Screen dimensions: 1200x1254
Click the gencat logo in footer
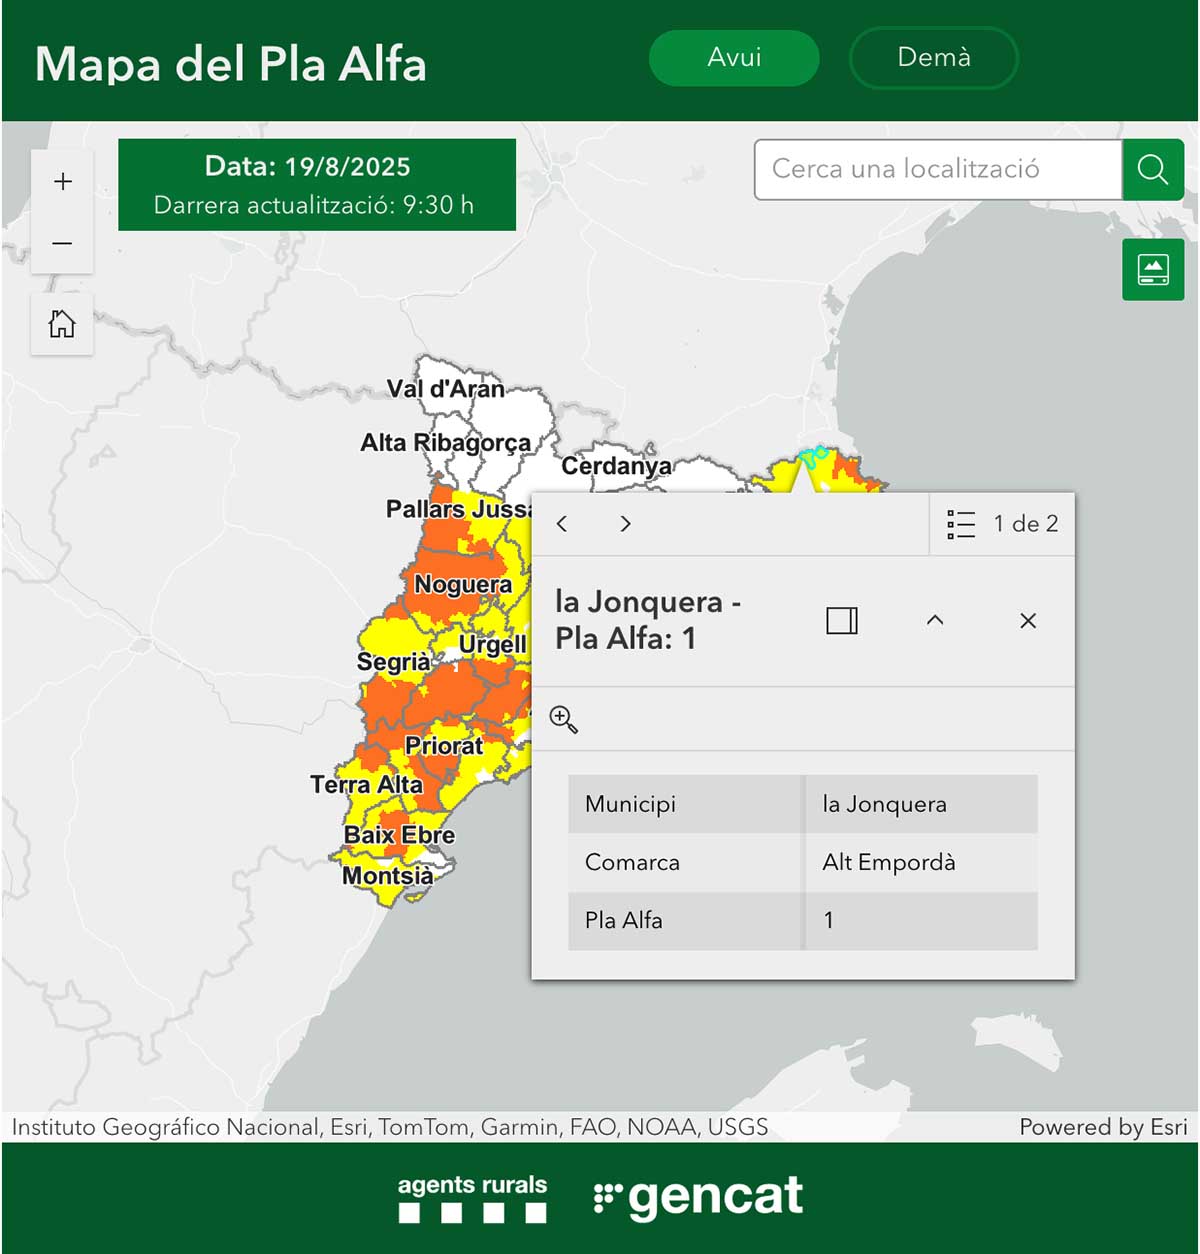(700, 1196)
